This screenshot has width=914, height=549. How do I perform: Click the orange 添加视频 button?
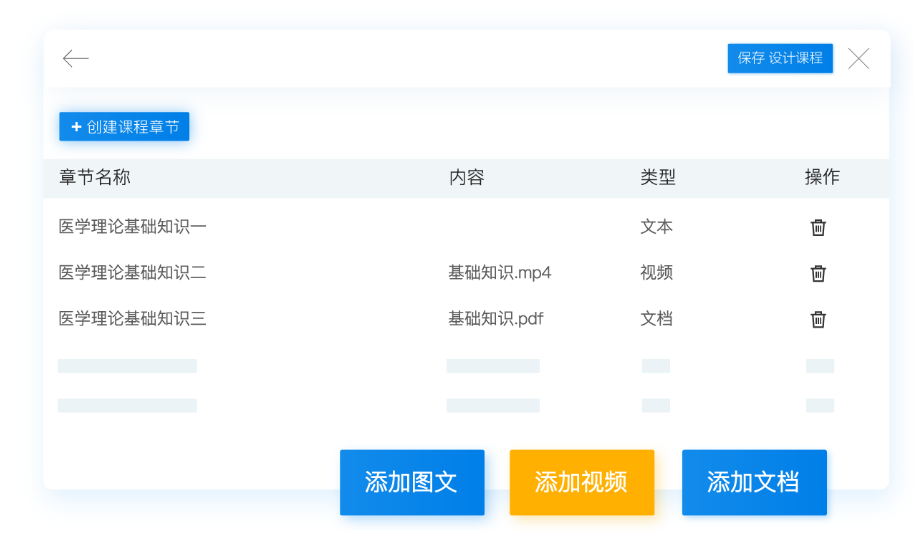(x=581, y=482)
